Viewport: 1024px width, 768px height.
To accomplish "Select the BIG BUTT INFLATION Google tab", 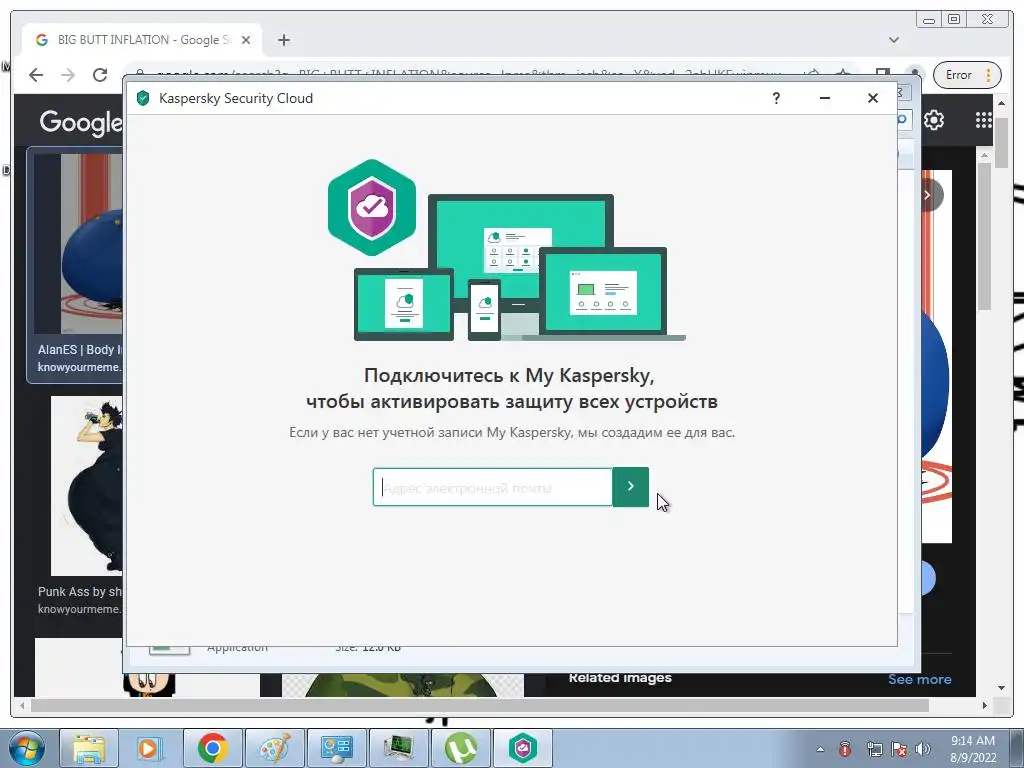I will tap(142, 40).
